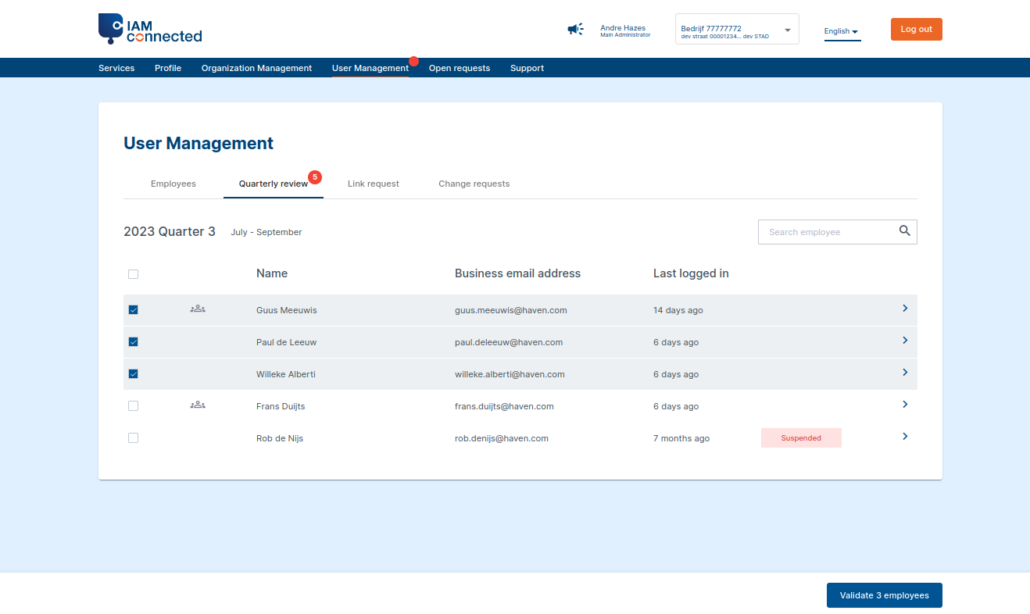Uncheck Paul de Leeuw
This screenshot has height=614, width=1030.
[x=133, y=341]
